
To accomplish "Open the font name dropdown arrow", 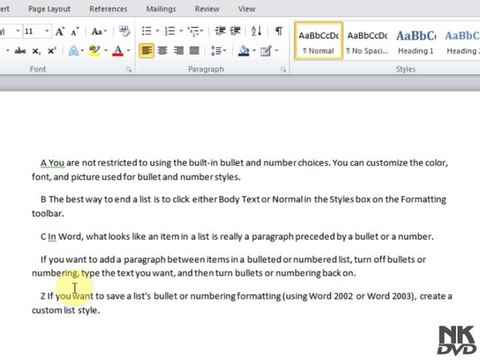I will coord(18,31).
